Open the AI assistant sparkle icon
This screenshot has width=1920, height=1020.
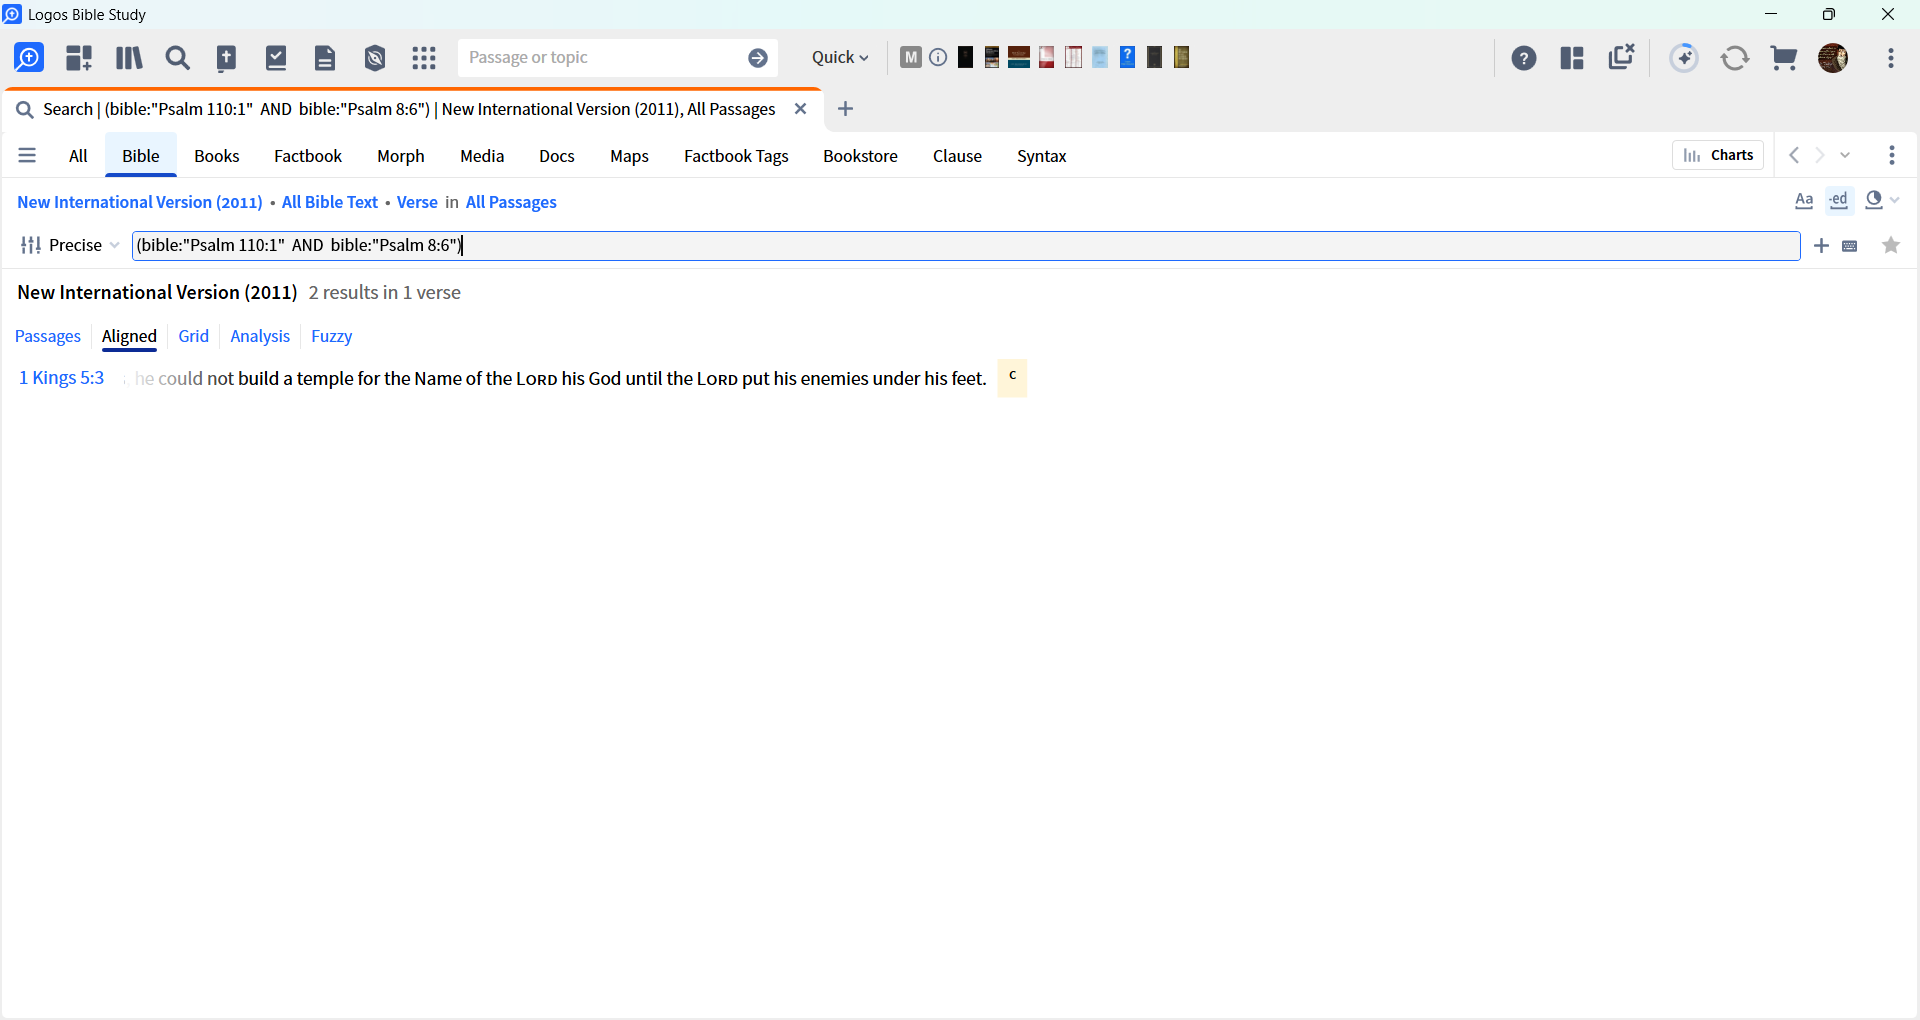(x=1685, y=58)
